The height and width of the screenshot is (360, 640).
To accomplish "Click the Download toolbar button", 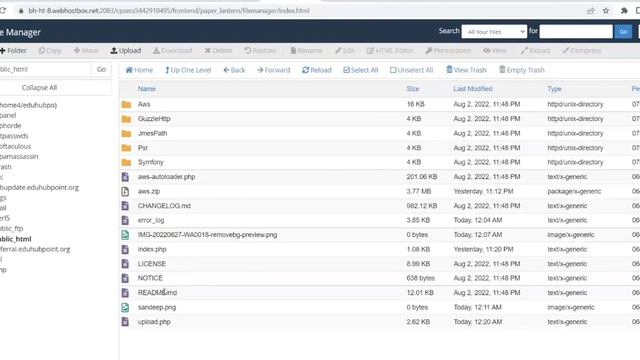I will (172, 51).
